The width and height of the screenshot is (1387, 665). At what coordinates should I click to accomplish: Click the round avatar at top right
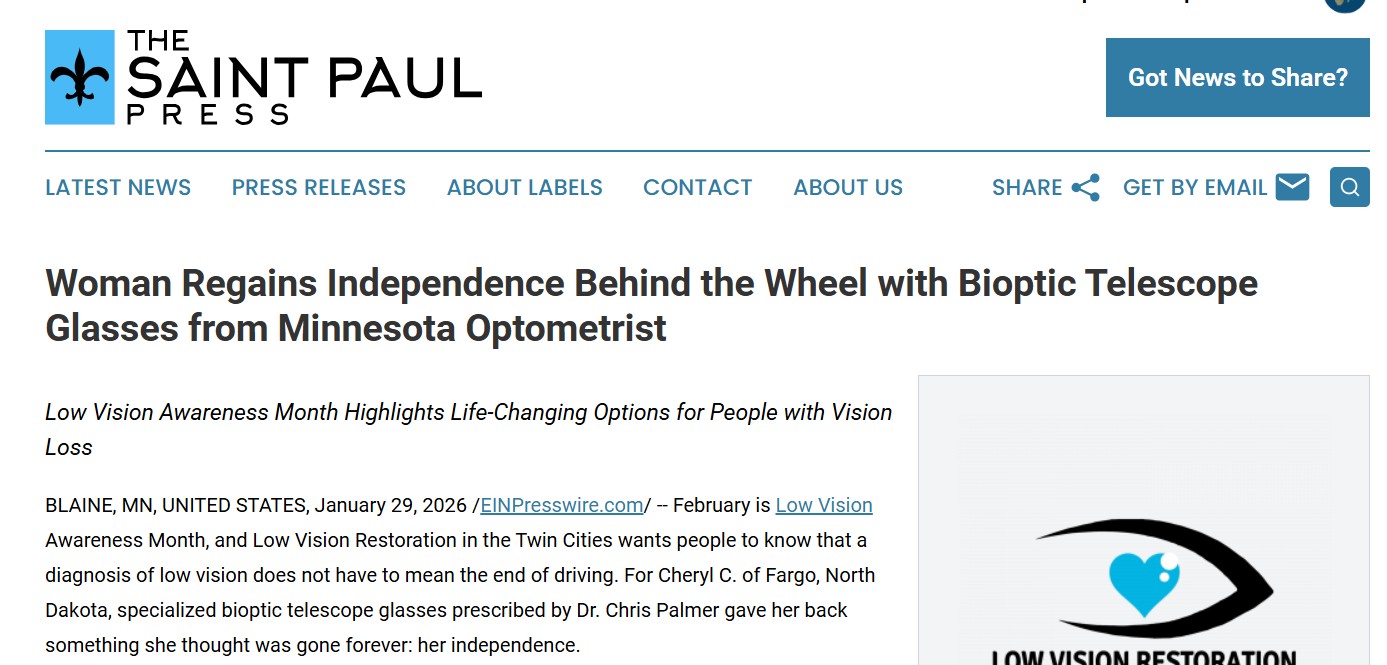tap(1344, 4)
